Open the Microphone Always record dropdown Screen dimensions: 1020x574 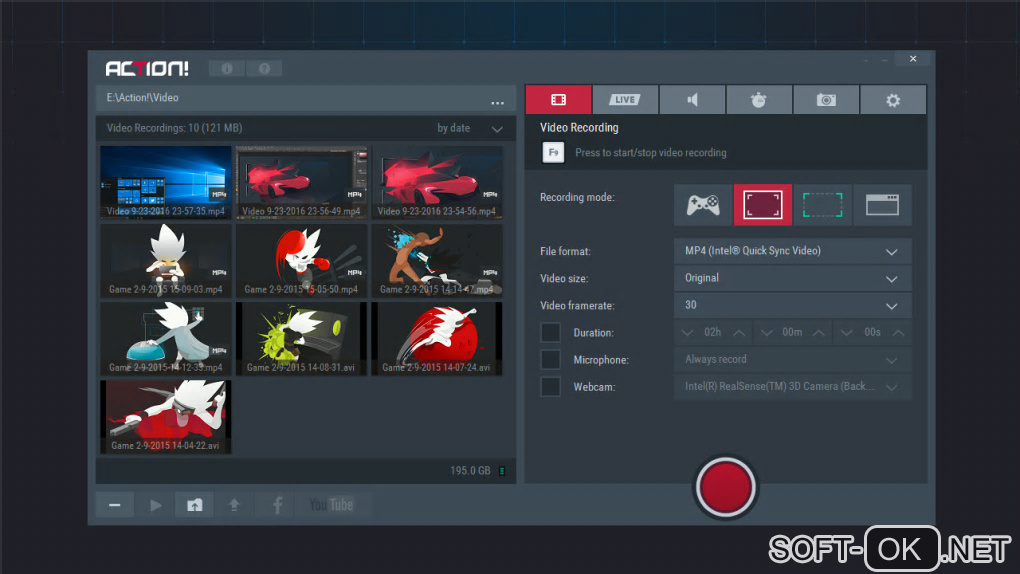coord(792,359)
